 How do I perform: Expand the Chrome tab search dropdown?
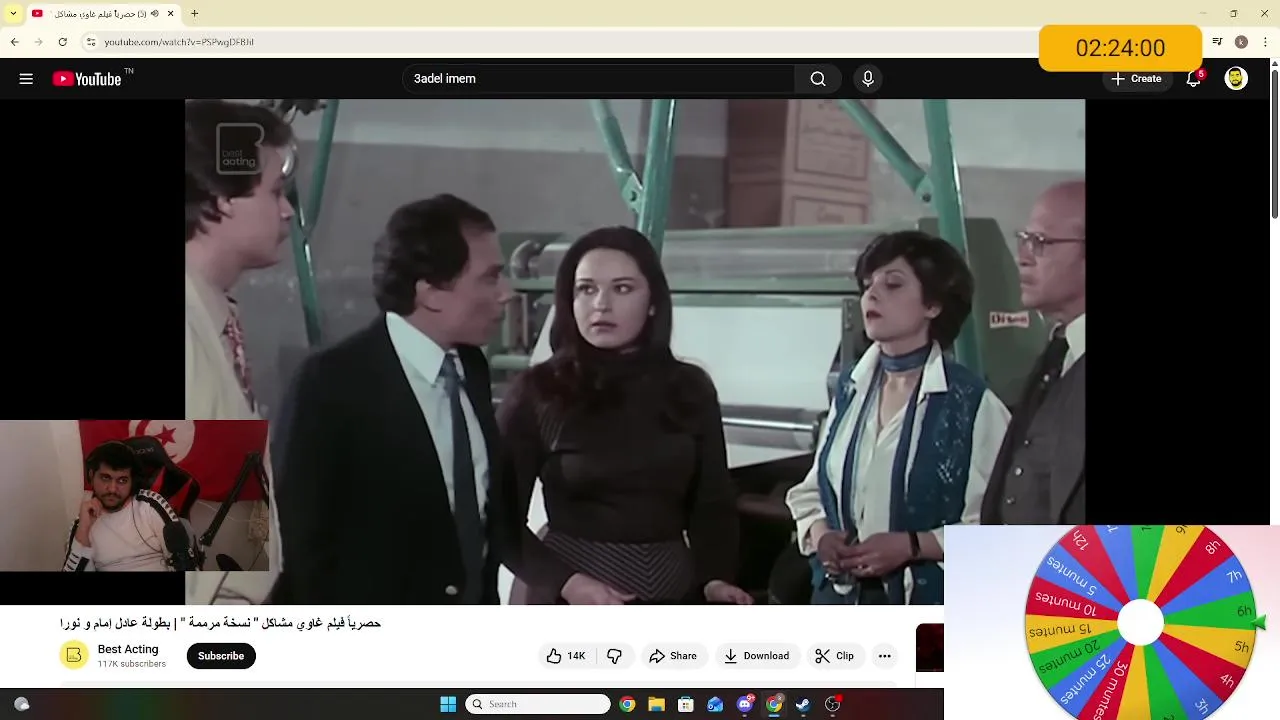pos(13,14)
